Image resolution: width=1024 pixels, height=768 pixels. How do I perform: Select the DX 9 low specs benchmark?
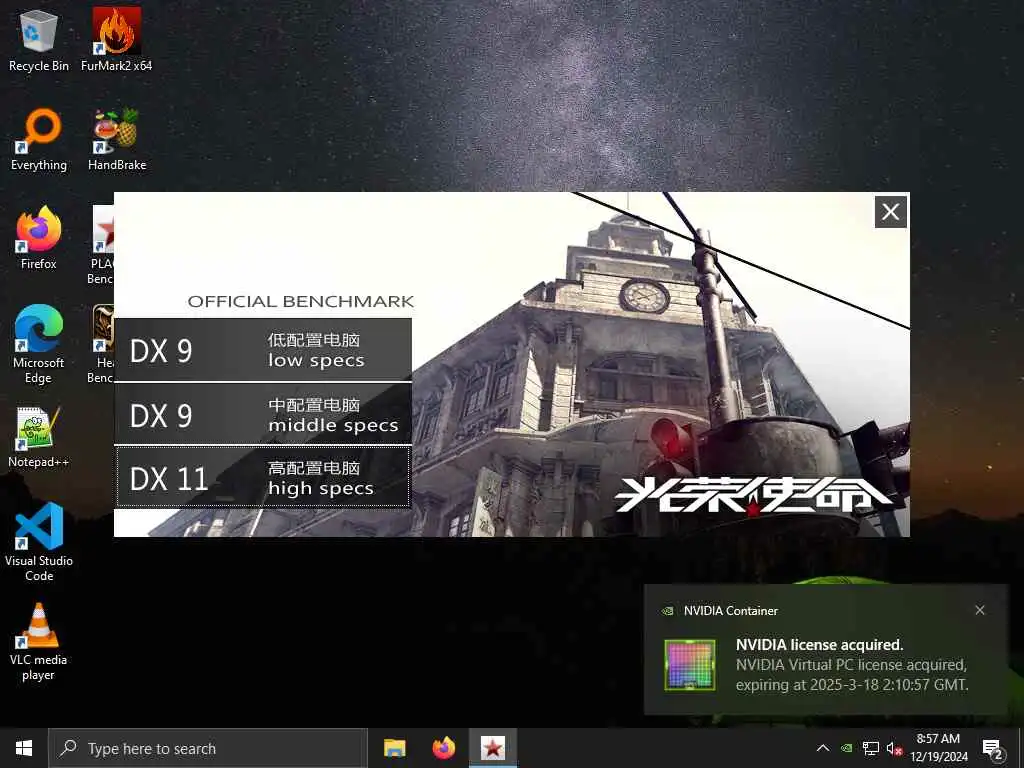coord(263,349)
